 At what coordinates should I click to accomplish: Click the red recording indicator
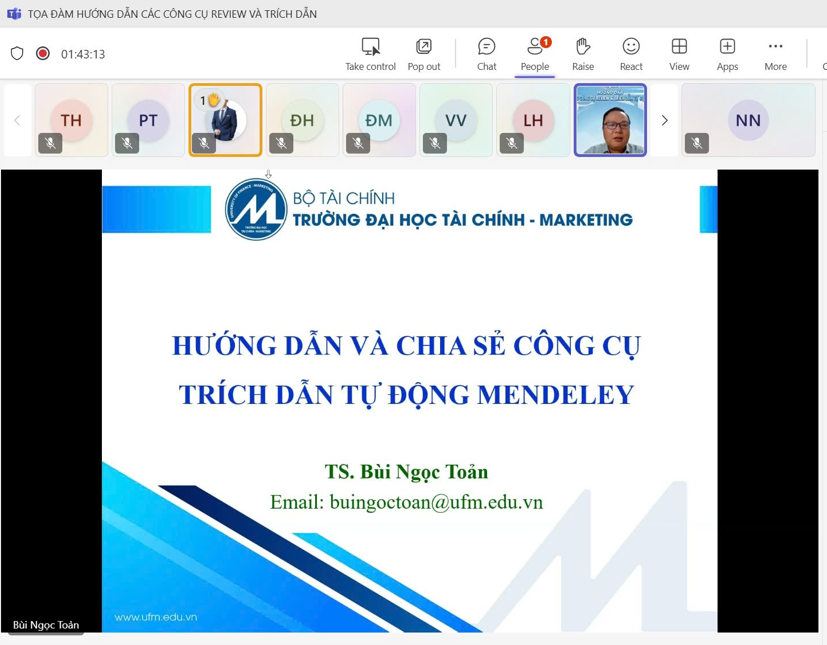tap(43, 54)
